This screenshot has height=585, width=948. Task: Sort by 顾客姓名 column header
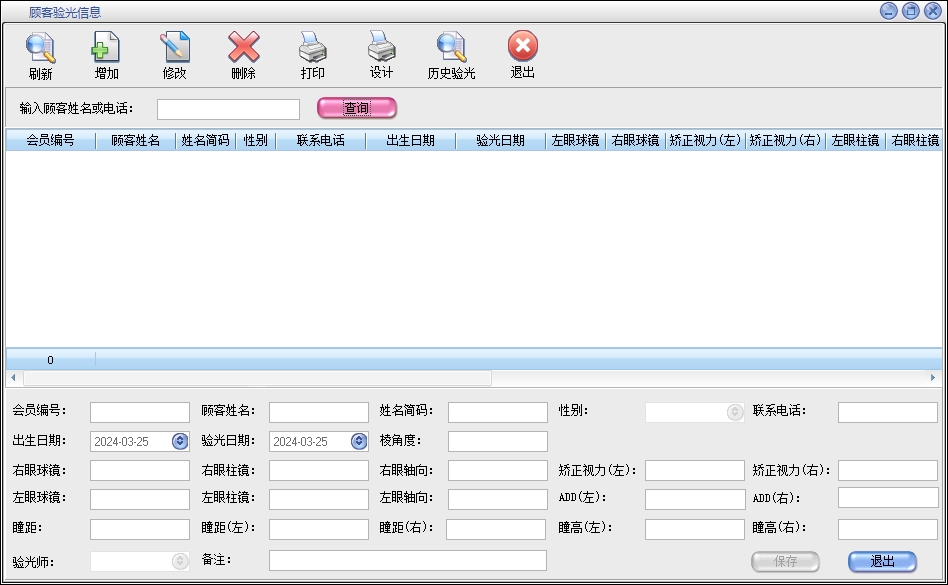(135, 141)
